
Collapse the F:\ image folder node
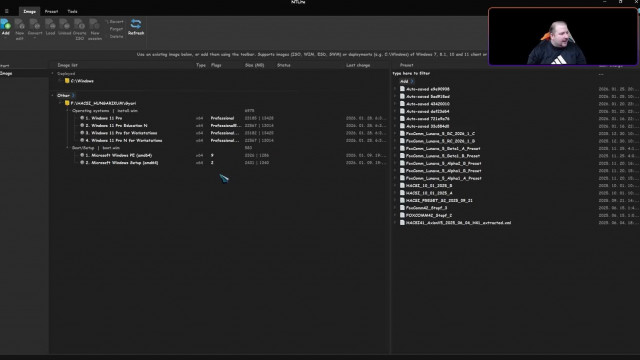(x=60, y=103)
